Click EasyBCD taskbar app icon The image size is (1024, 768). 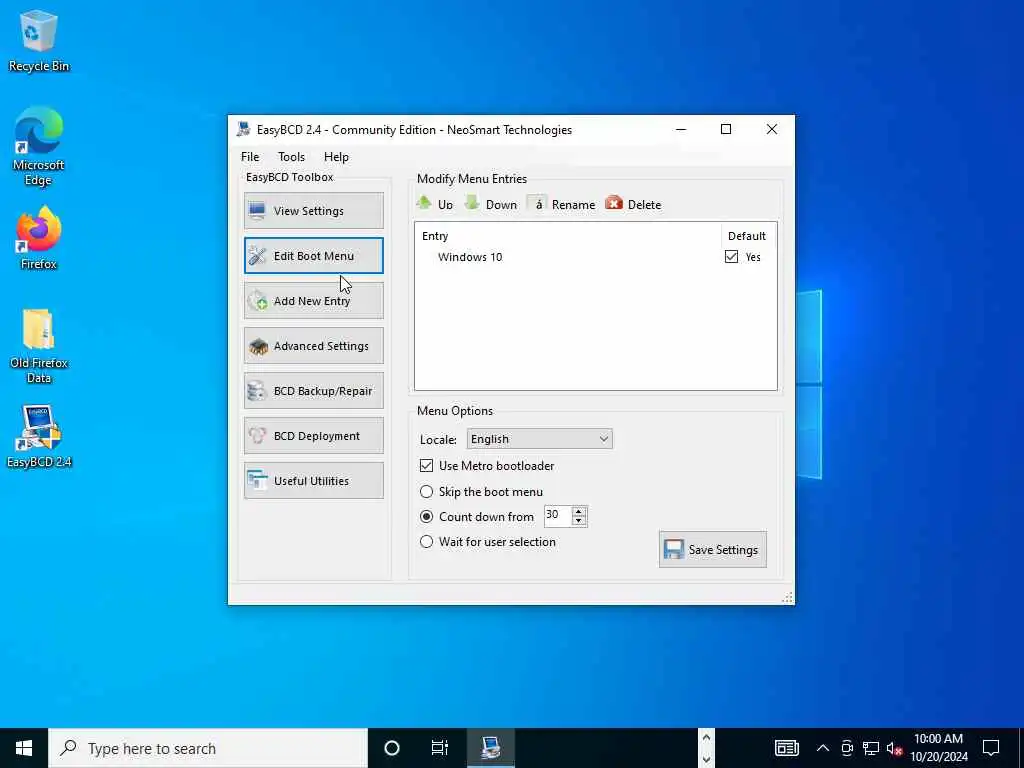click(490, 748)
